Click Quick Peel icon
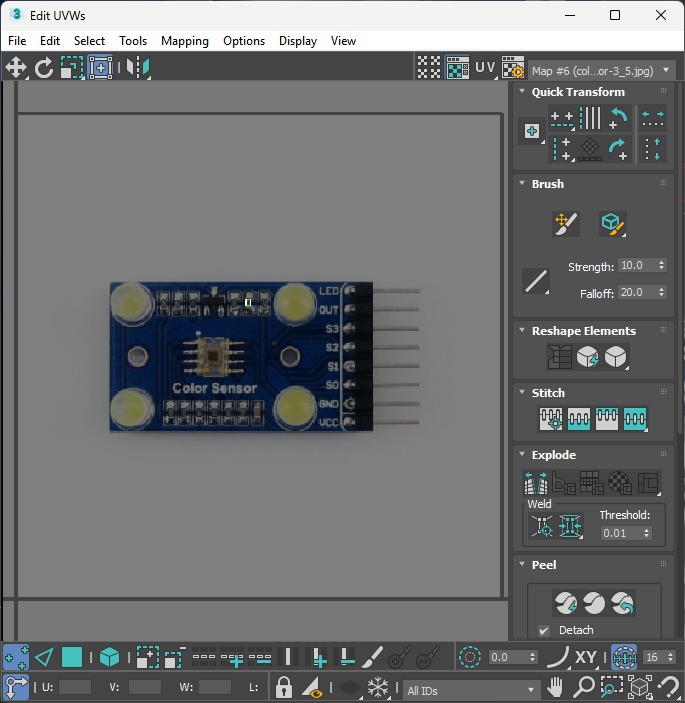The height and width of the screenshot is (703, 685). pos(566,603)
